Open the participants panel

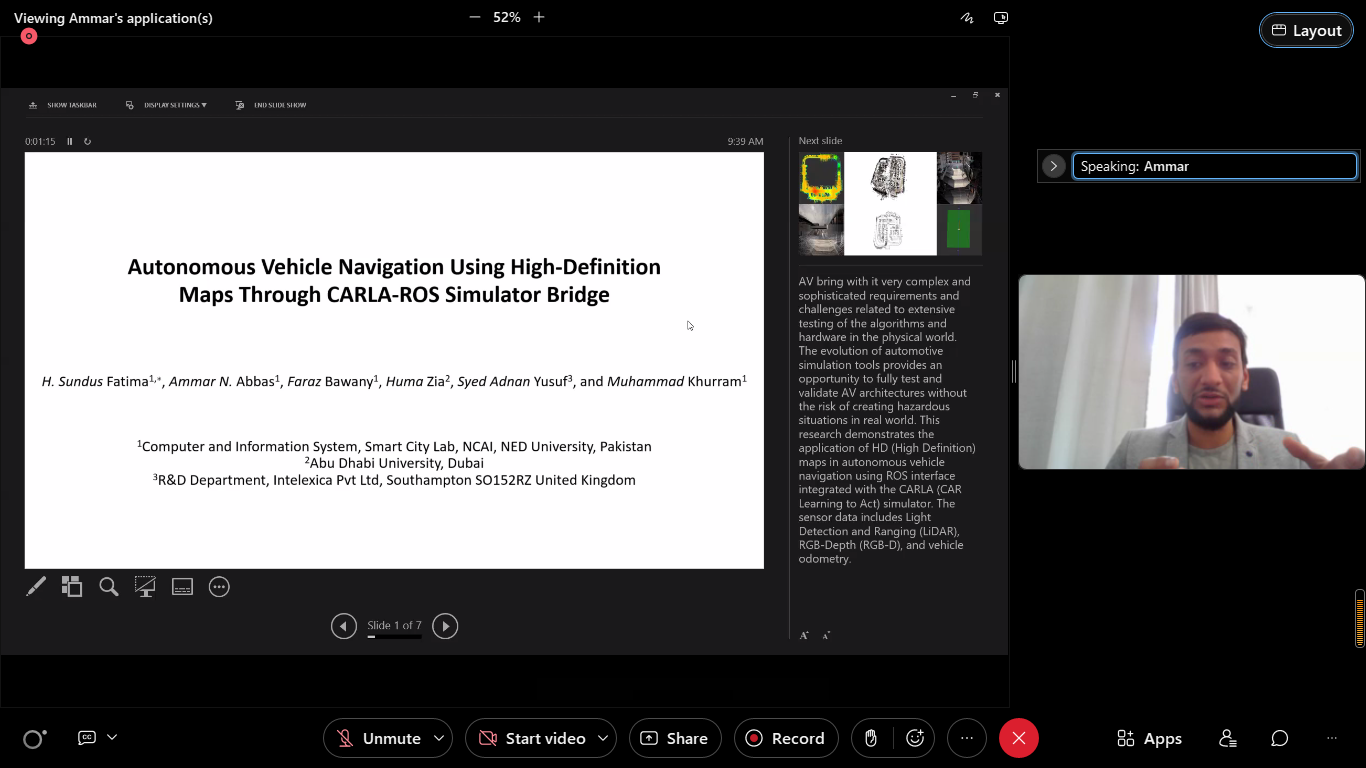coord(1228,738)
